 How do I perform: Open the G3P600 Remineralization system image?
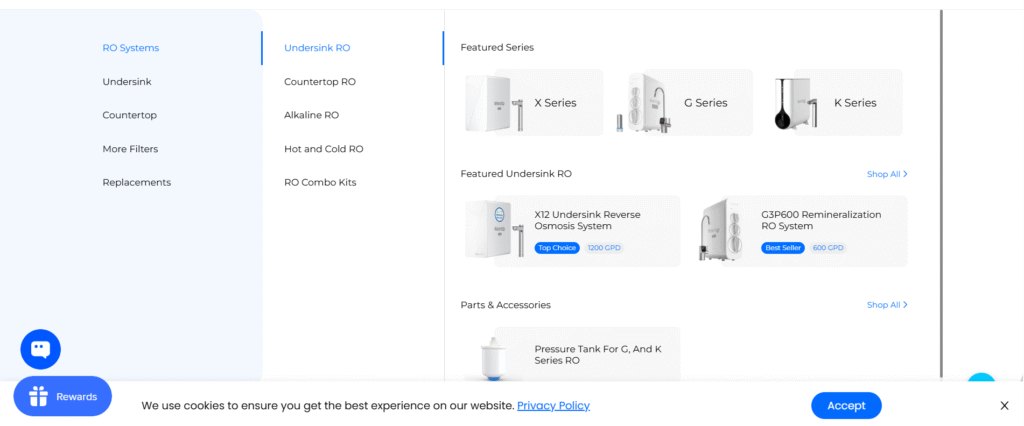coord(724,230)
